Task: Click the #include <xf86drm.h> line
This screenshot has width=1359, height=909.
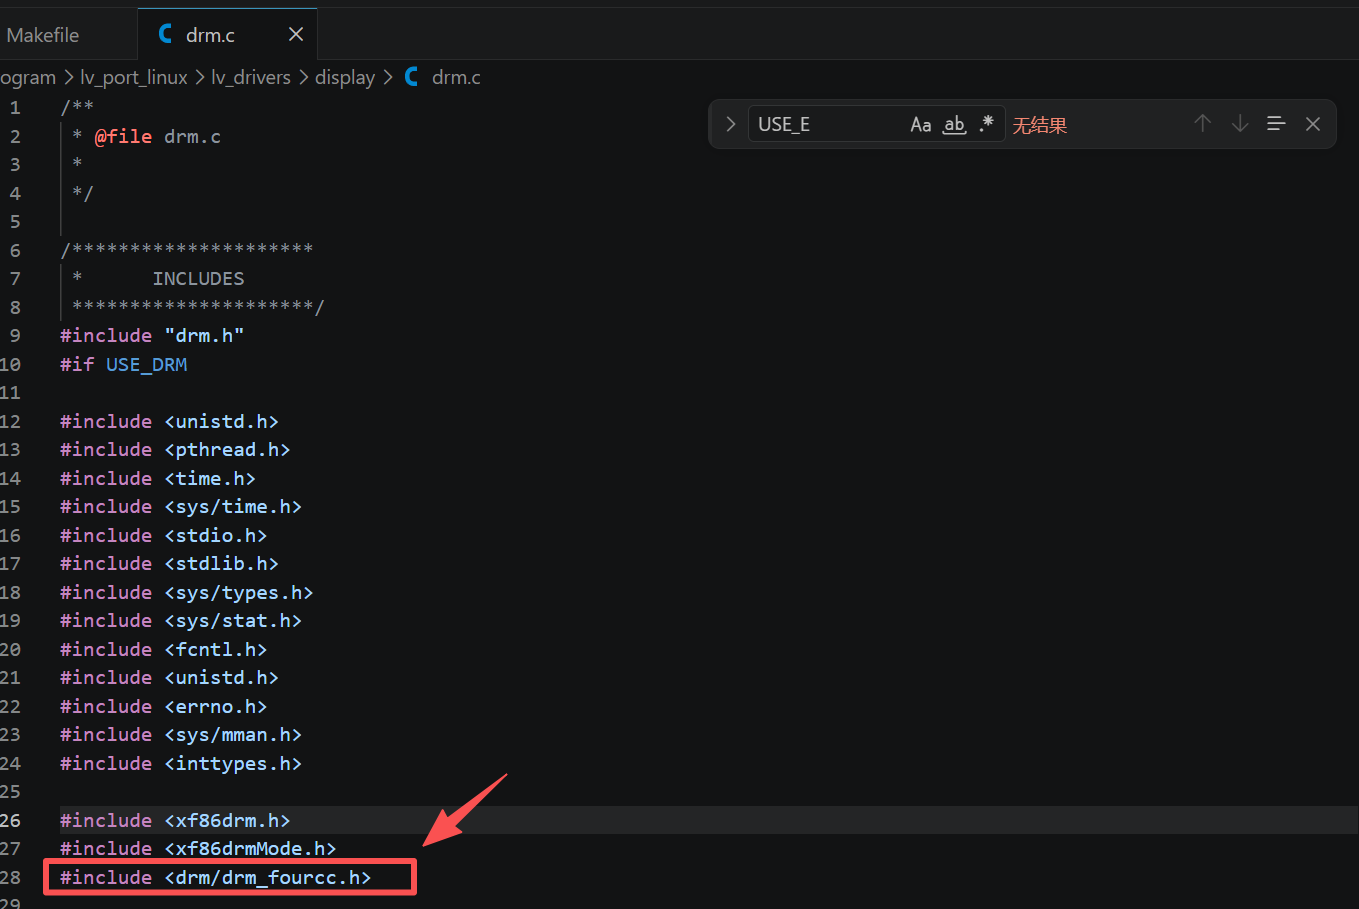Action: [175, 820]
